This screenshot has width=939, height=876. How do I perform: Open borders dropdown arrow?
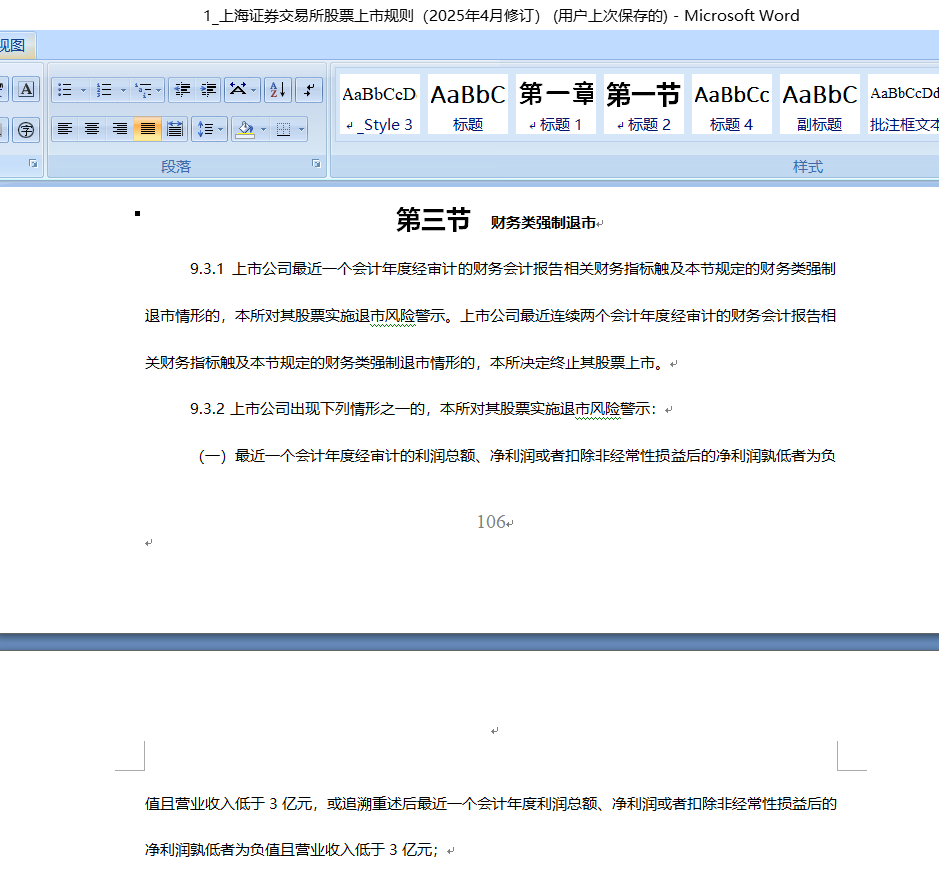[x=301, y=129]
